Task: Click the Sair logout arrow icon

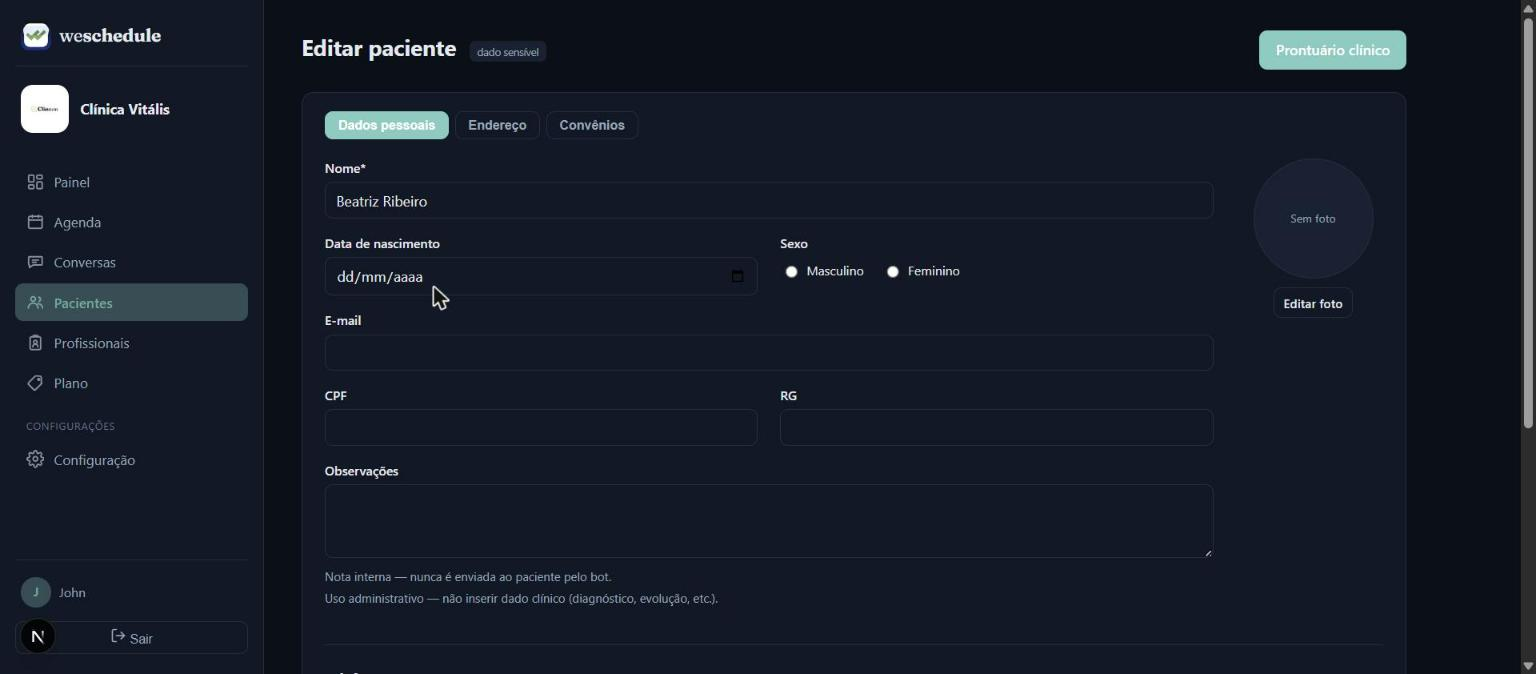Action: [x=118, y=637]
